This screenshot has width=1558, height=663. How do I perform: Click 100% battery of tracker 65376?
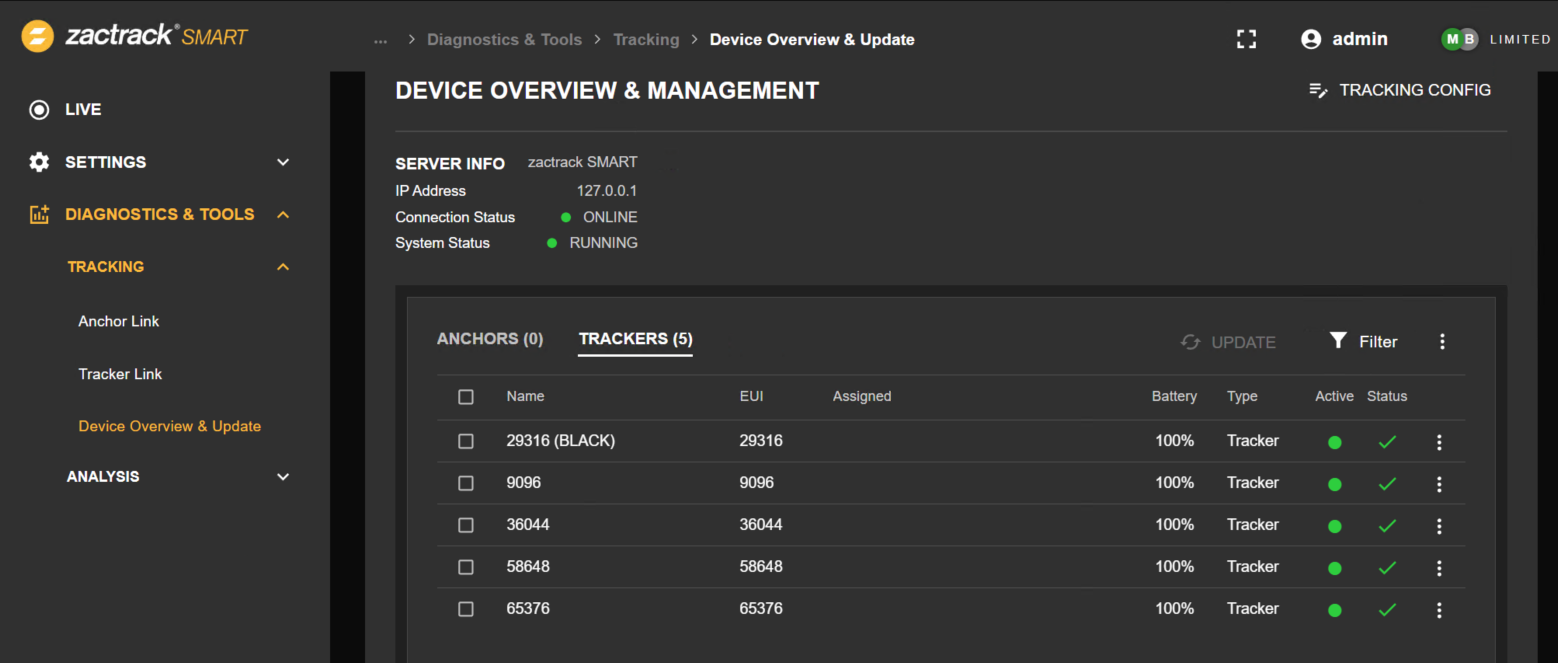1175,609
